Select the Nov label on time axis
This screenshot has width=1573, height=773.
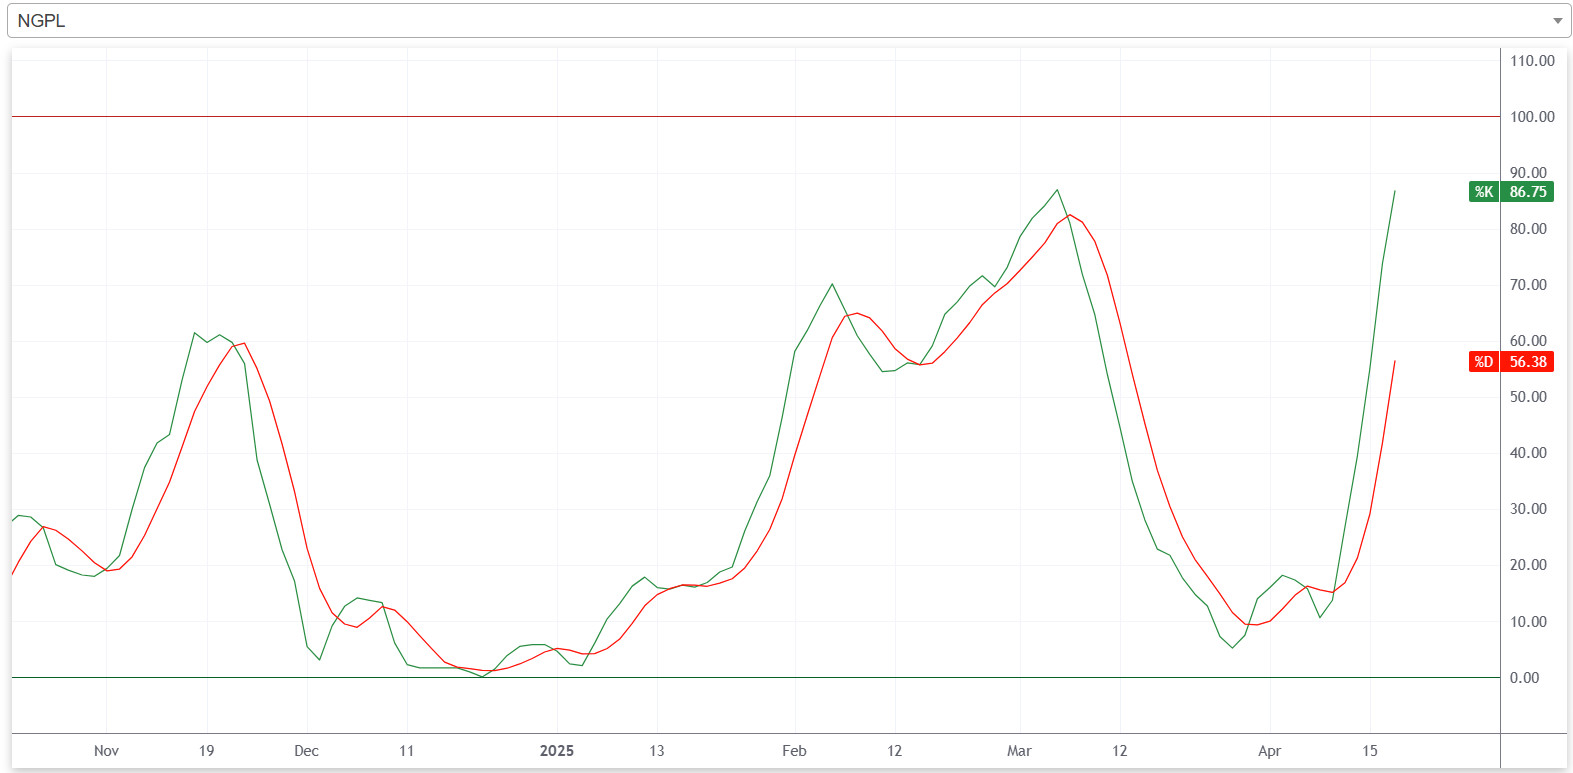tap(106, 751)
